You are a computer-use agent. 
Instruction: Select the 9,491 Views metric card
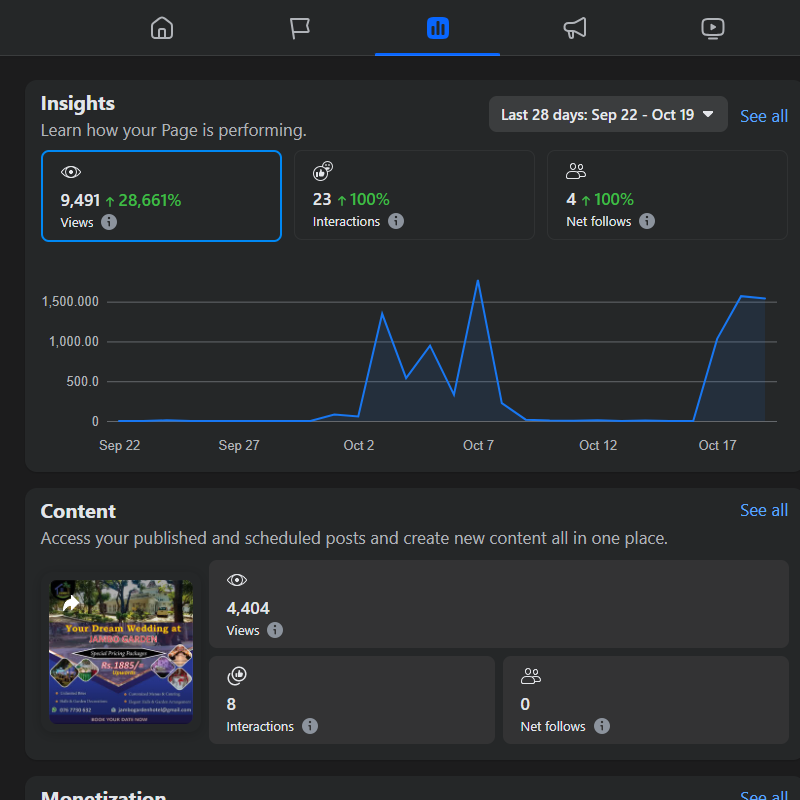[161, 196]
